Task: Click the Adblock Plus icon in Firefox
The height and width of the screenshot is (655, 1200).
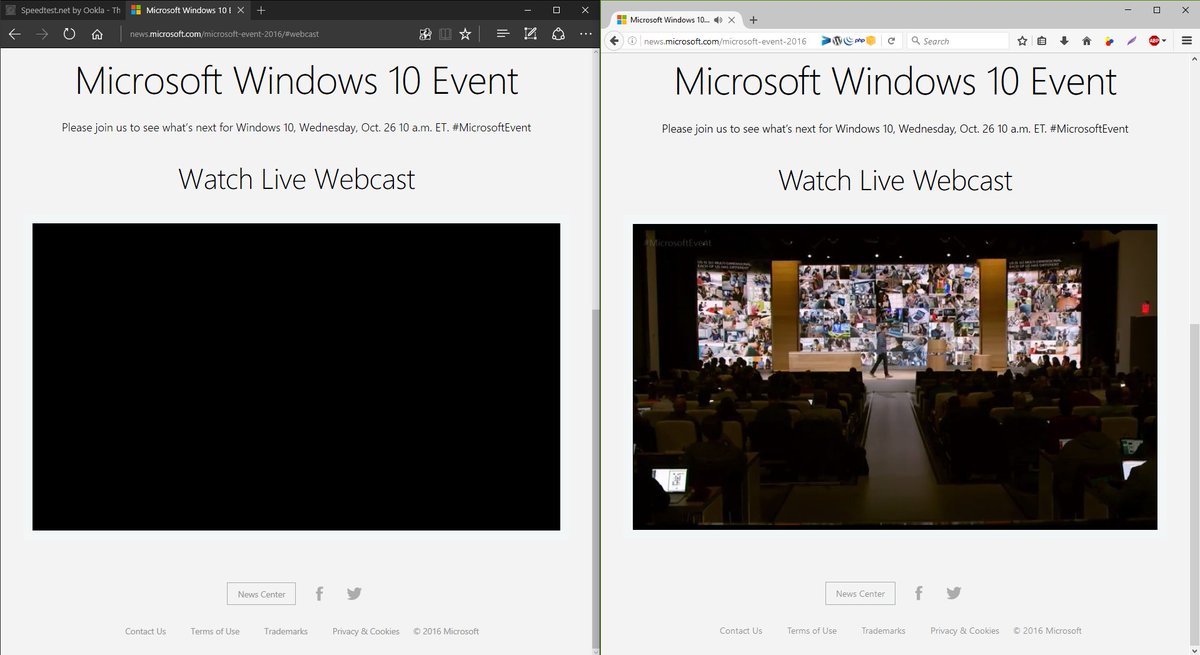Action: 1154,41
